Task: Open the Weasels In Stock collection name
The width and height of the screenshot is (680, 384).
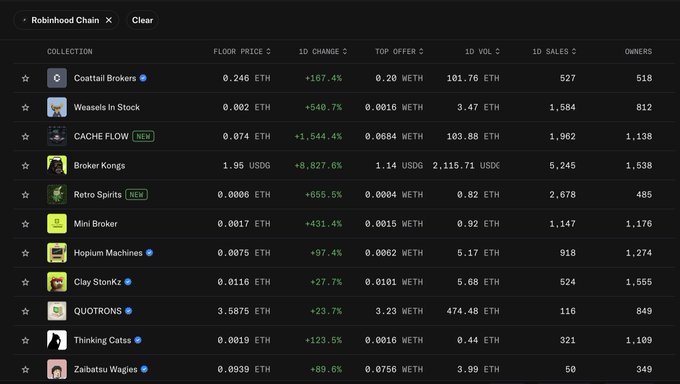Action: [x=107, y=107]
